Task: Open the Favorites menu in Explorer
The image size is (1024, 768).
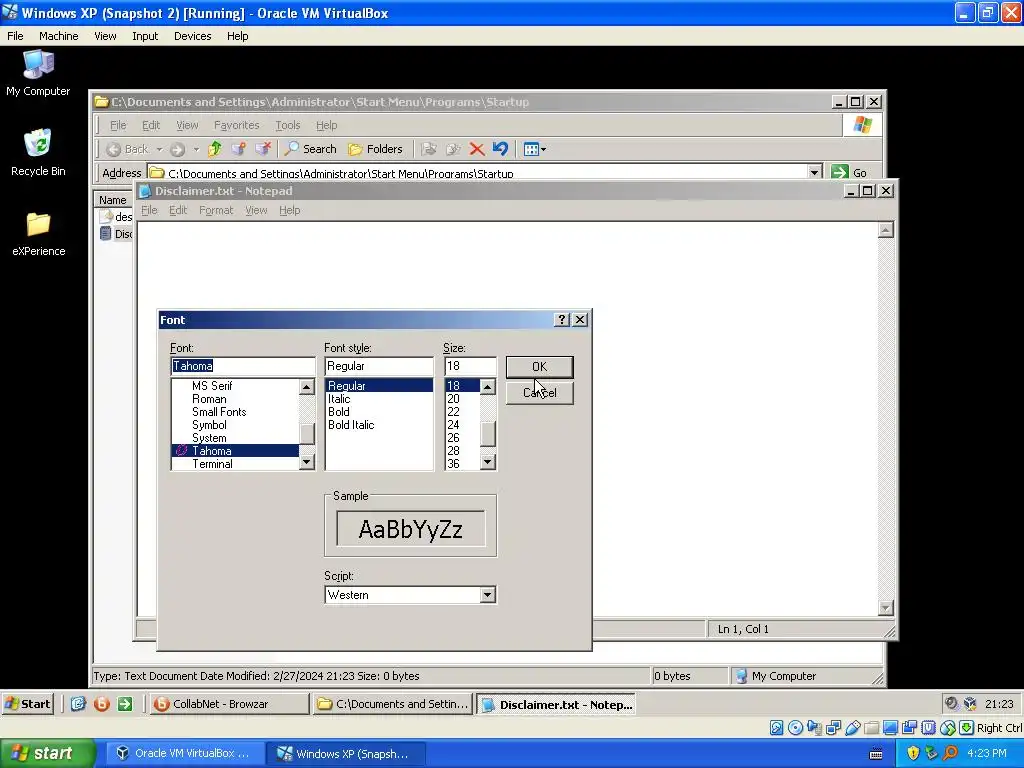Action: pos(236,125)
